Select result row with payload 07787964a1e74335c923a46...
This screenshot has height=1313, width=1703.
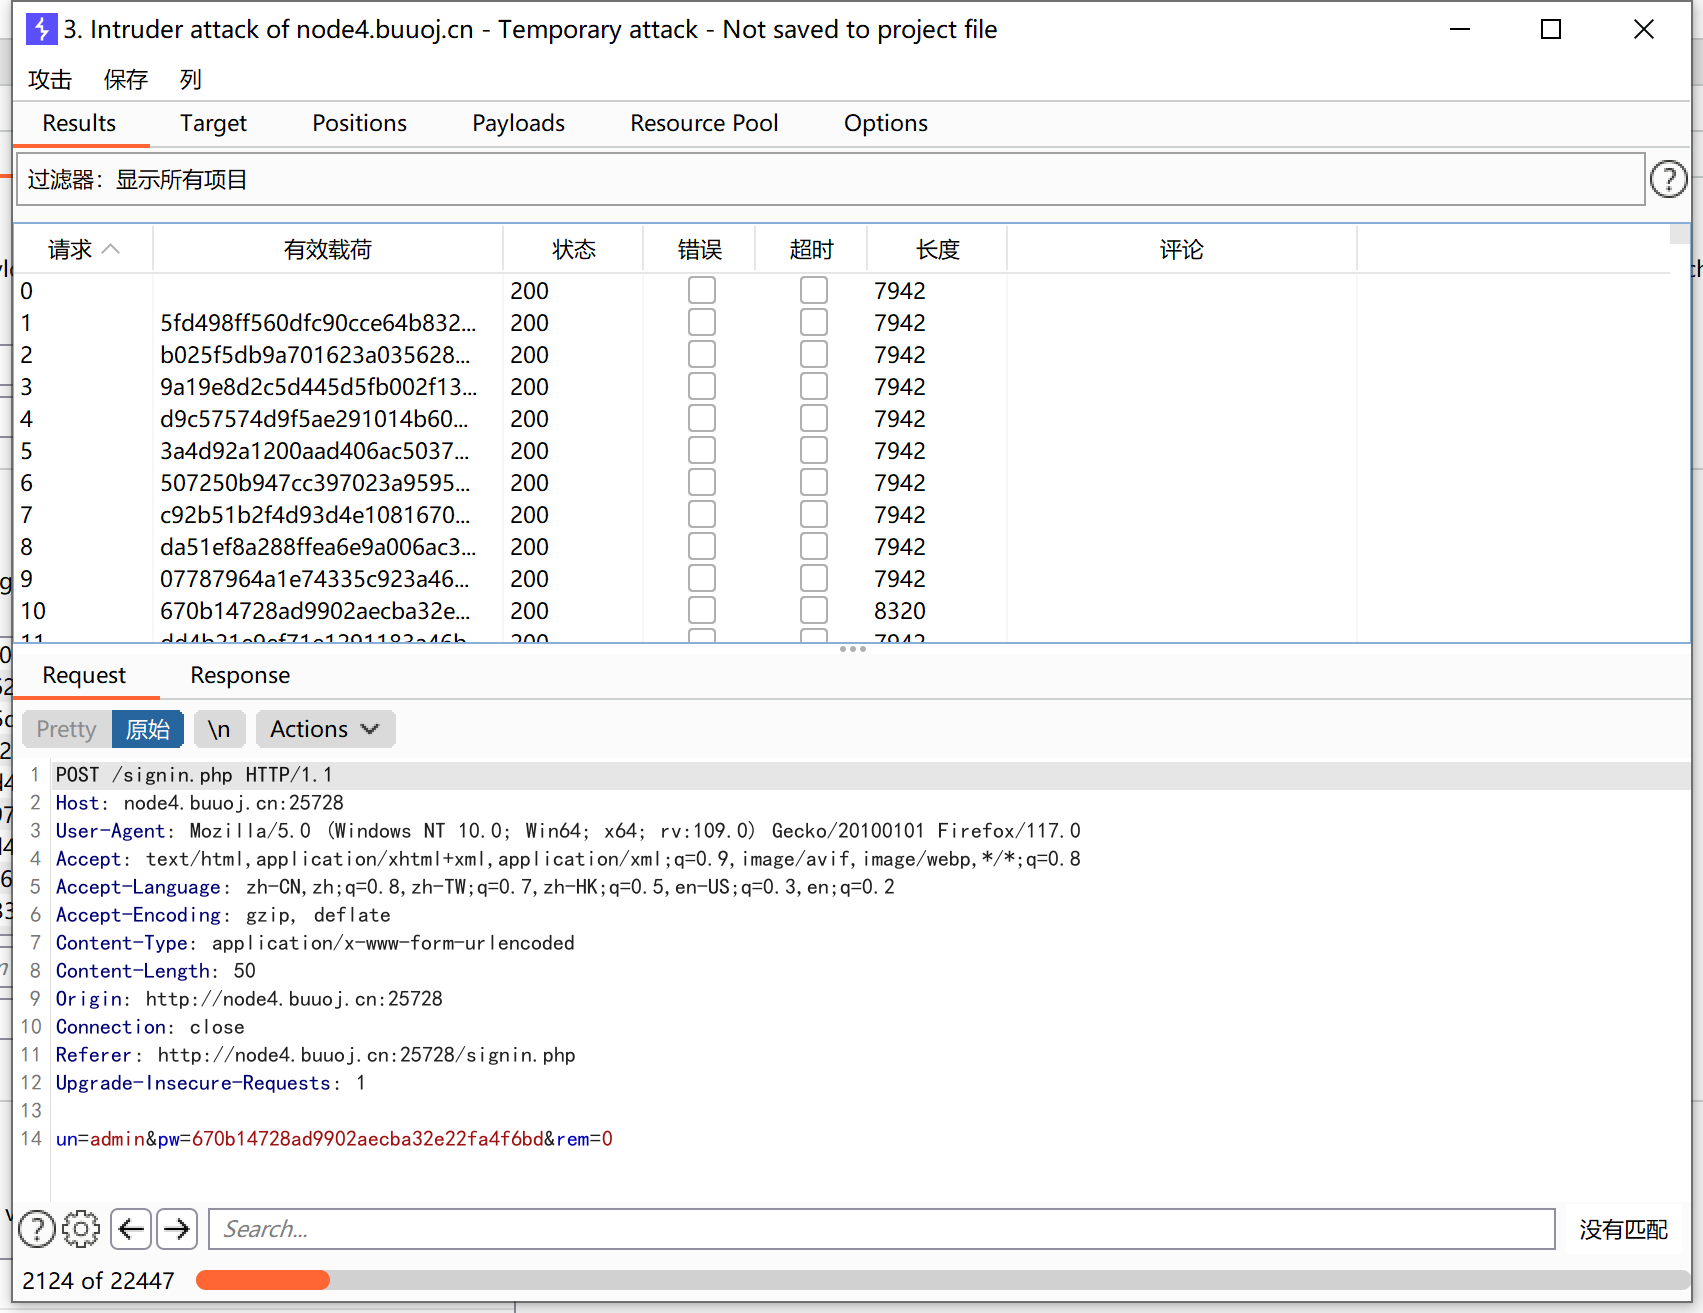tap(842, 578)
